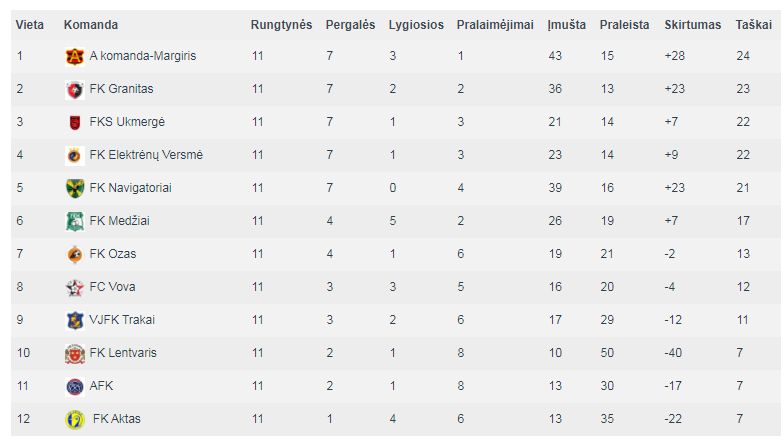
Task: Click the FK Lentvaris crest icon
Action: click(75, 353)
